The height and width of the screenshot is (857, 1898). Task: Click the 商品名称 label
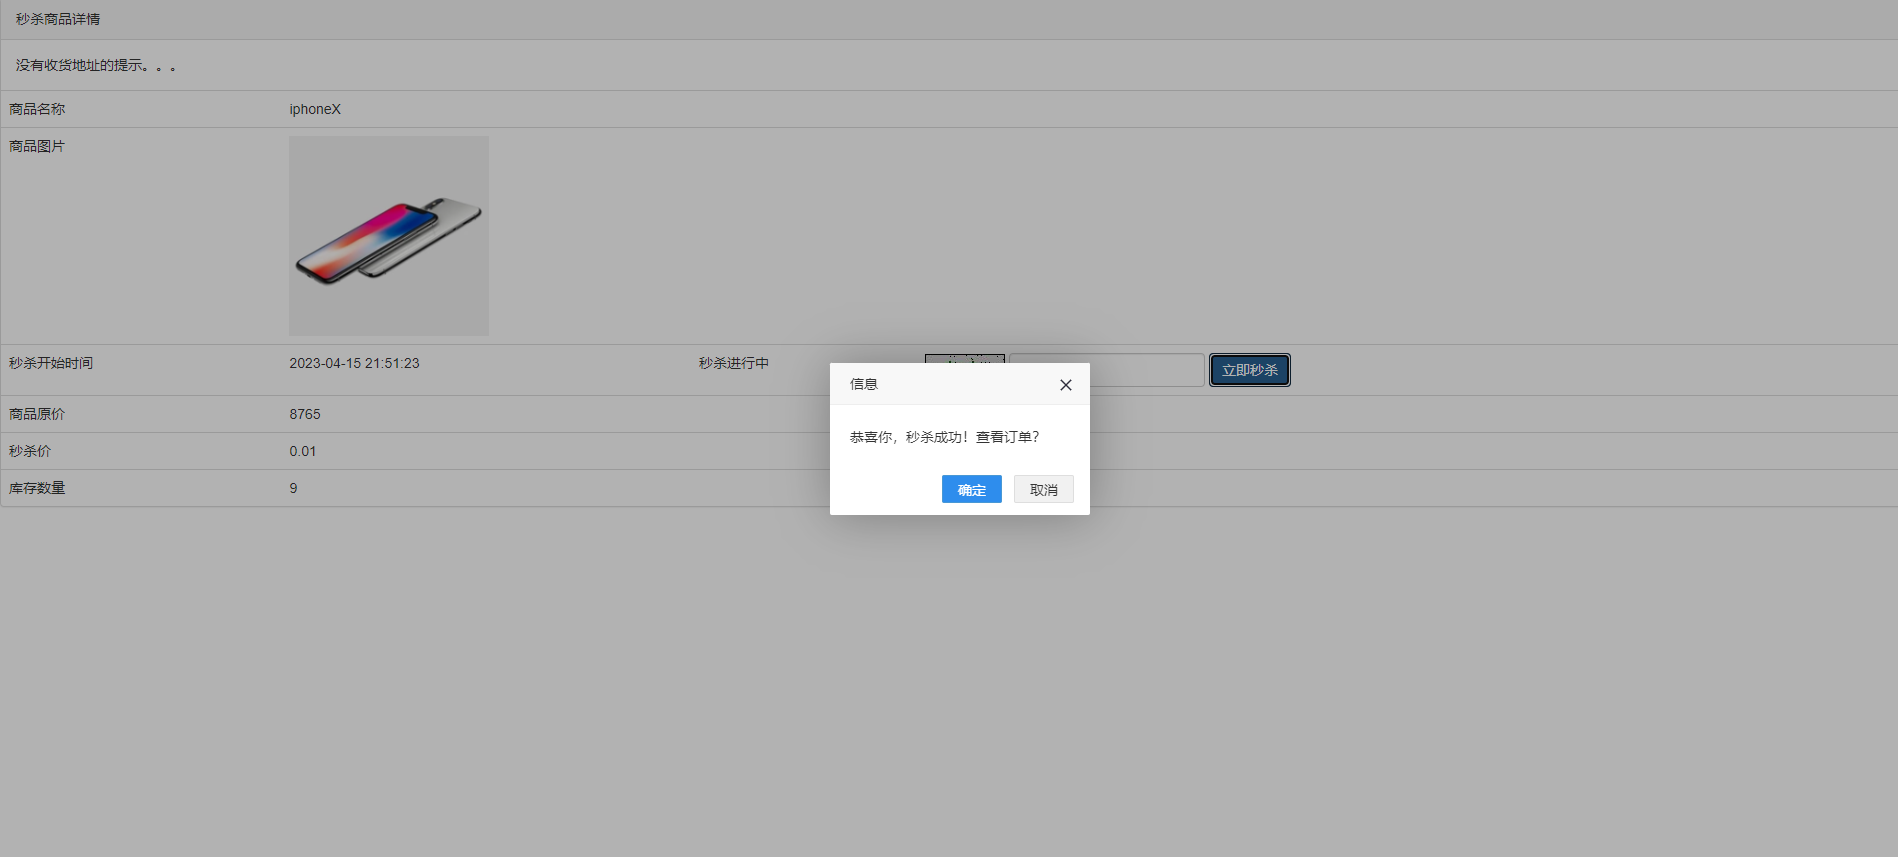[x=37, y=109]
